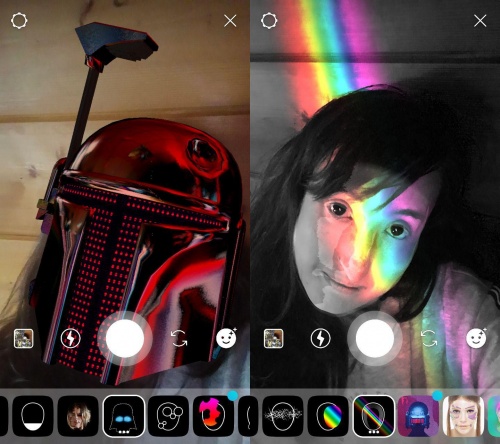Select the blonde woman photo filter

click(x=78, y=416)
